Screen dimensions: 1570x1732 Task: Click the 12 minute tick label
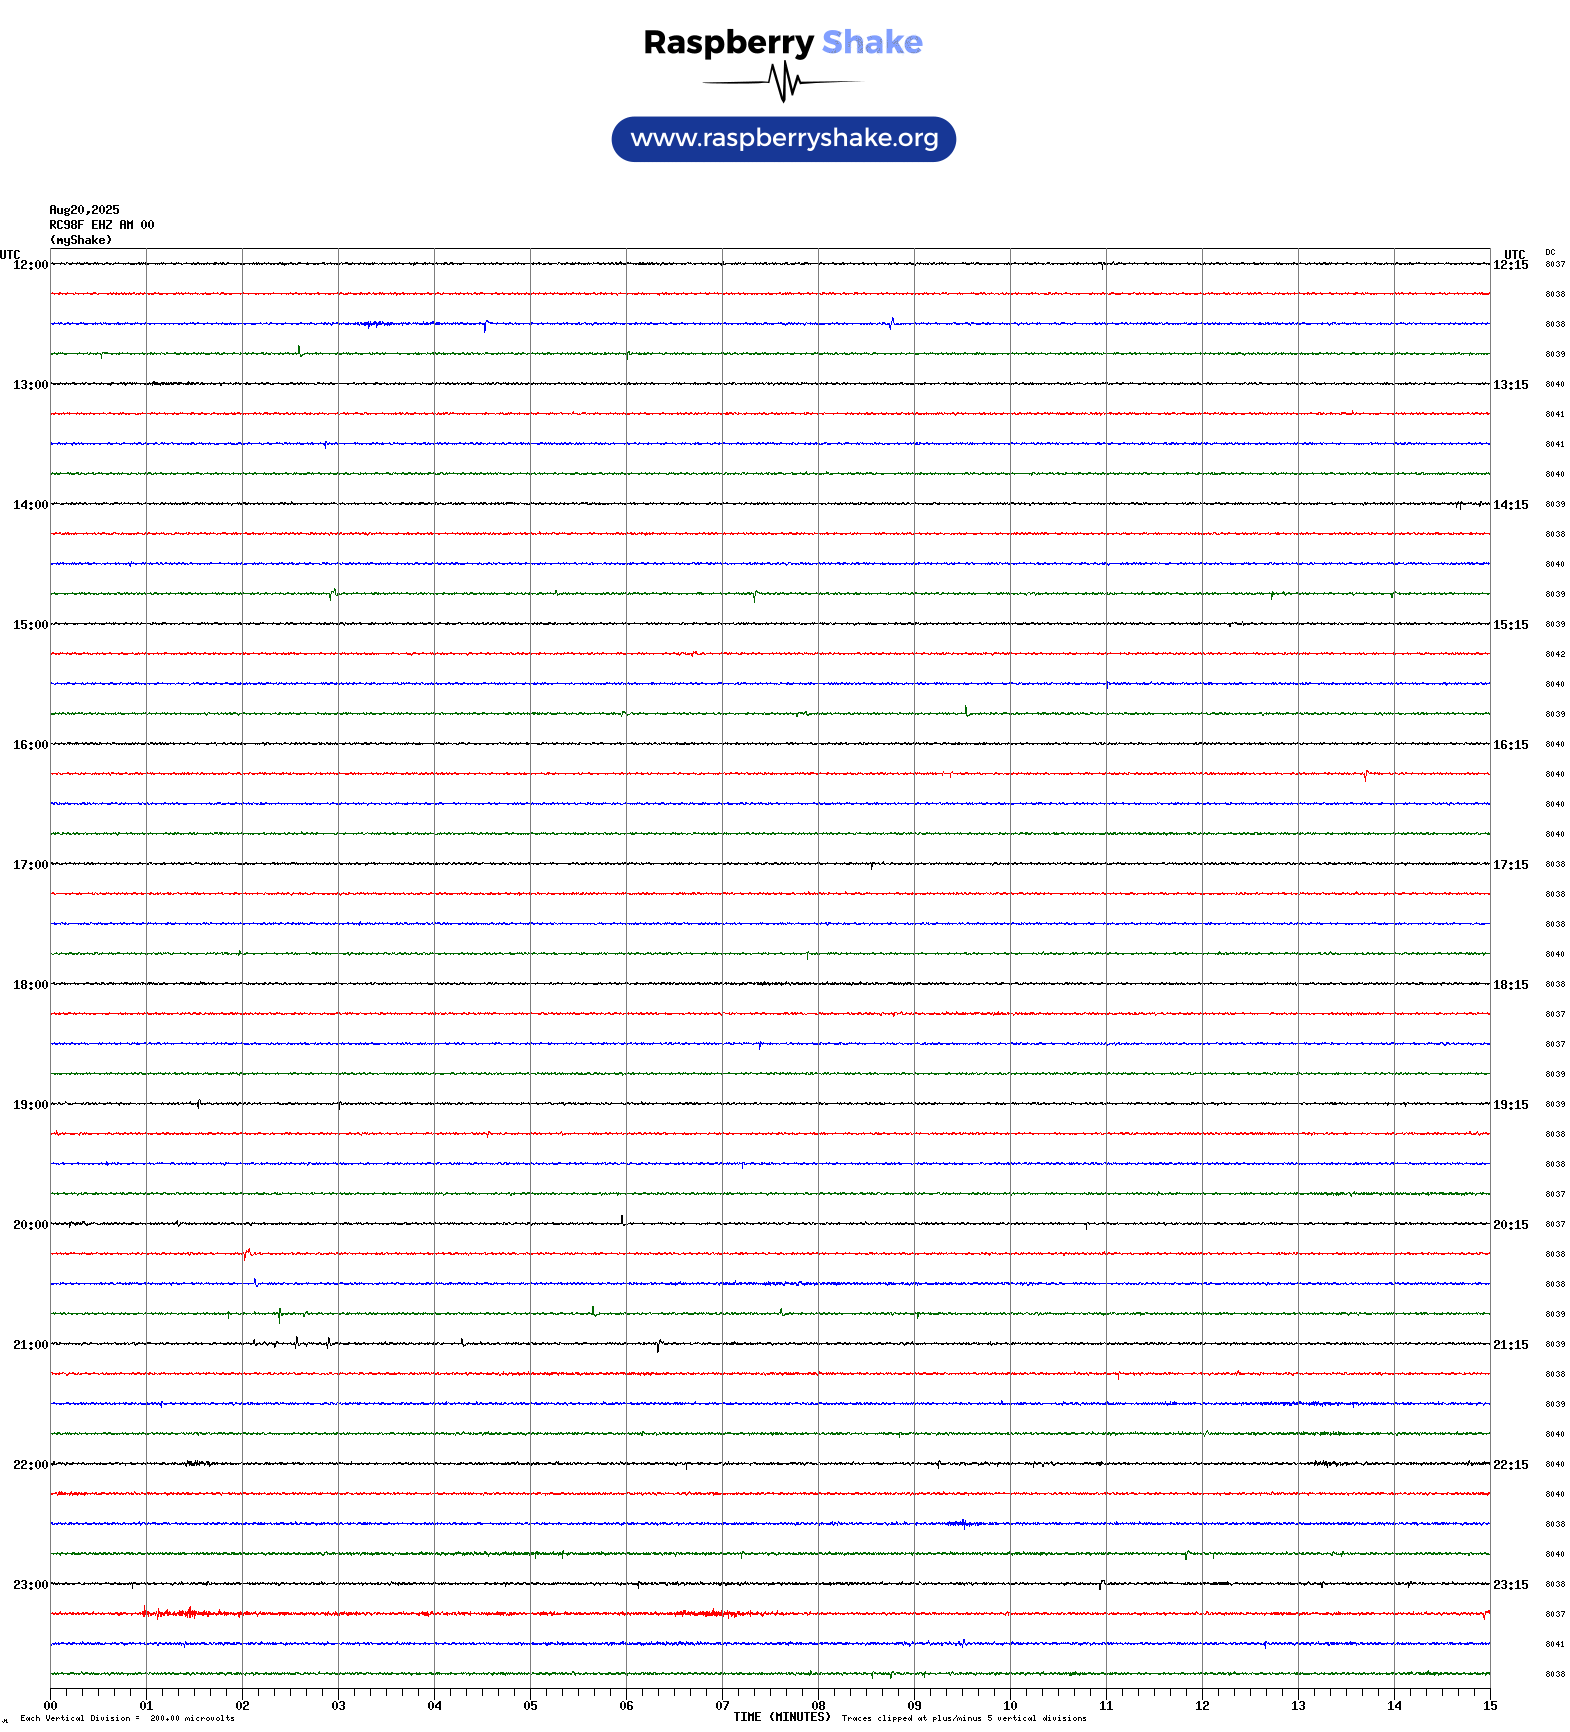coord(1202,1706)
